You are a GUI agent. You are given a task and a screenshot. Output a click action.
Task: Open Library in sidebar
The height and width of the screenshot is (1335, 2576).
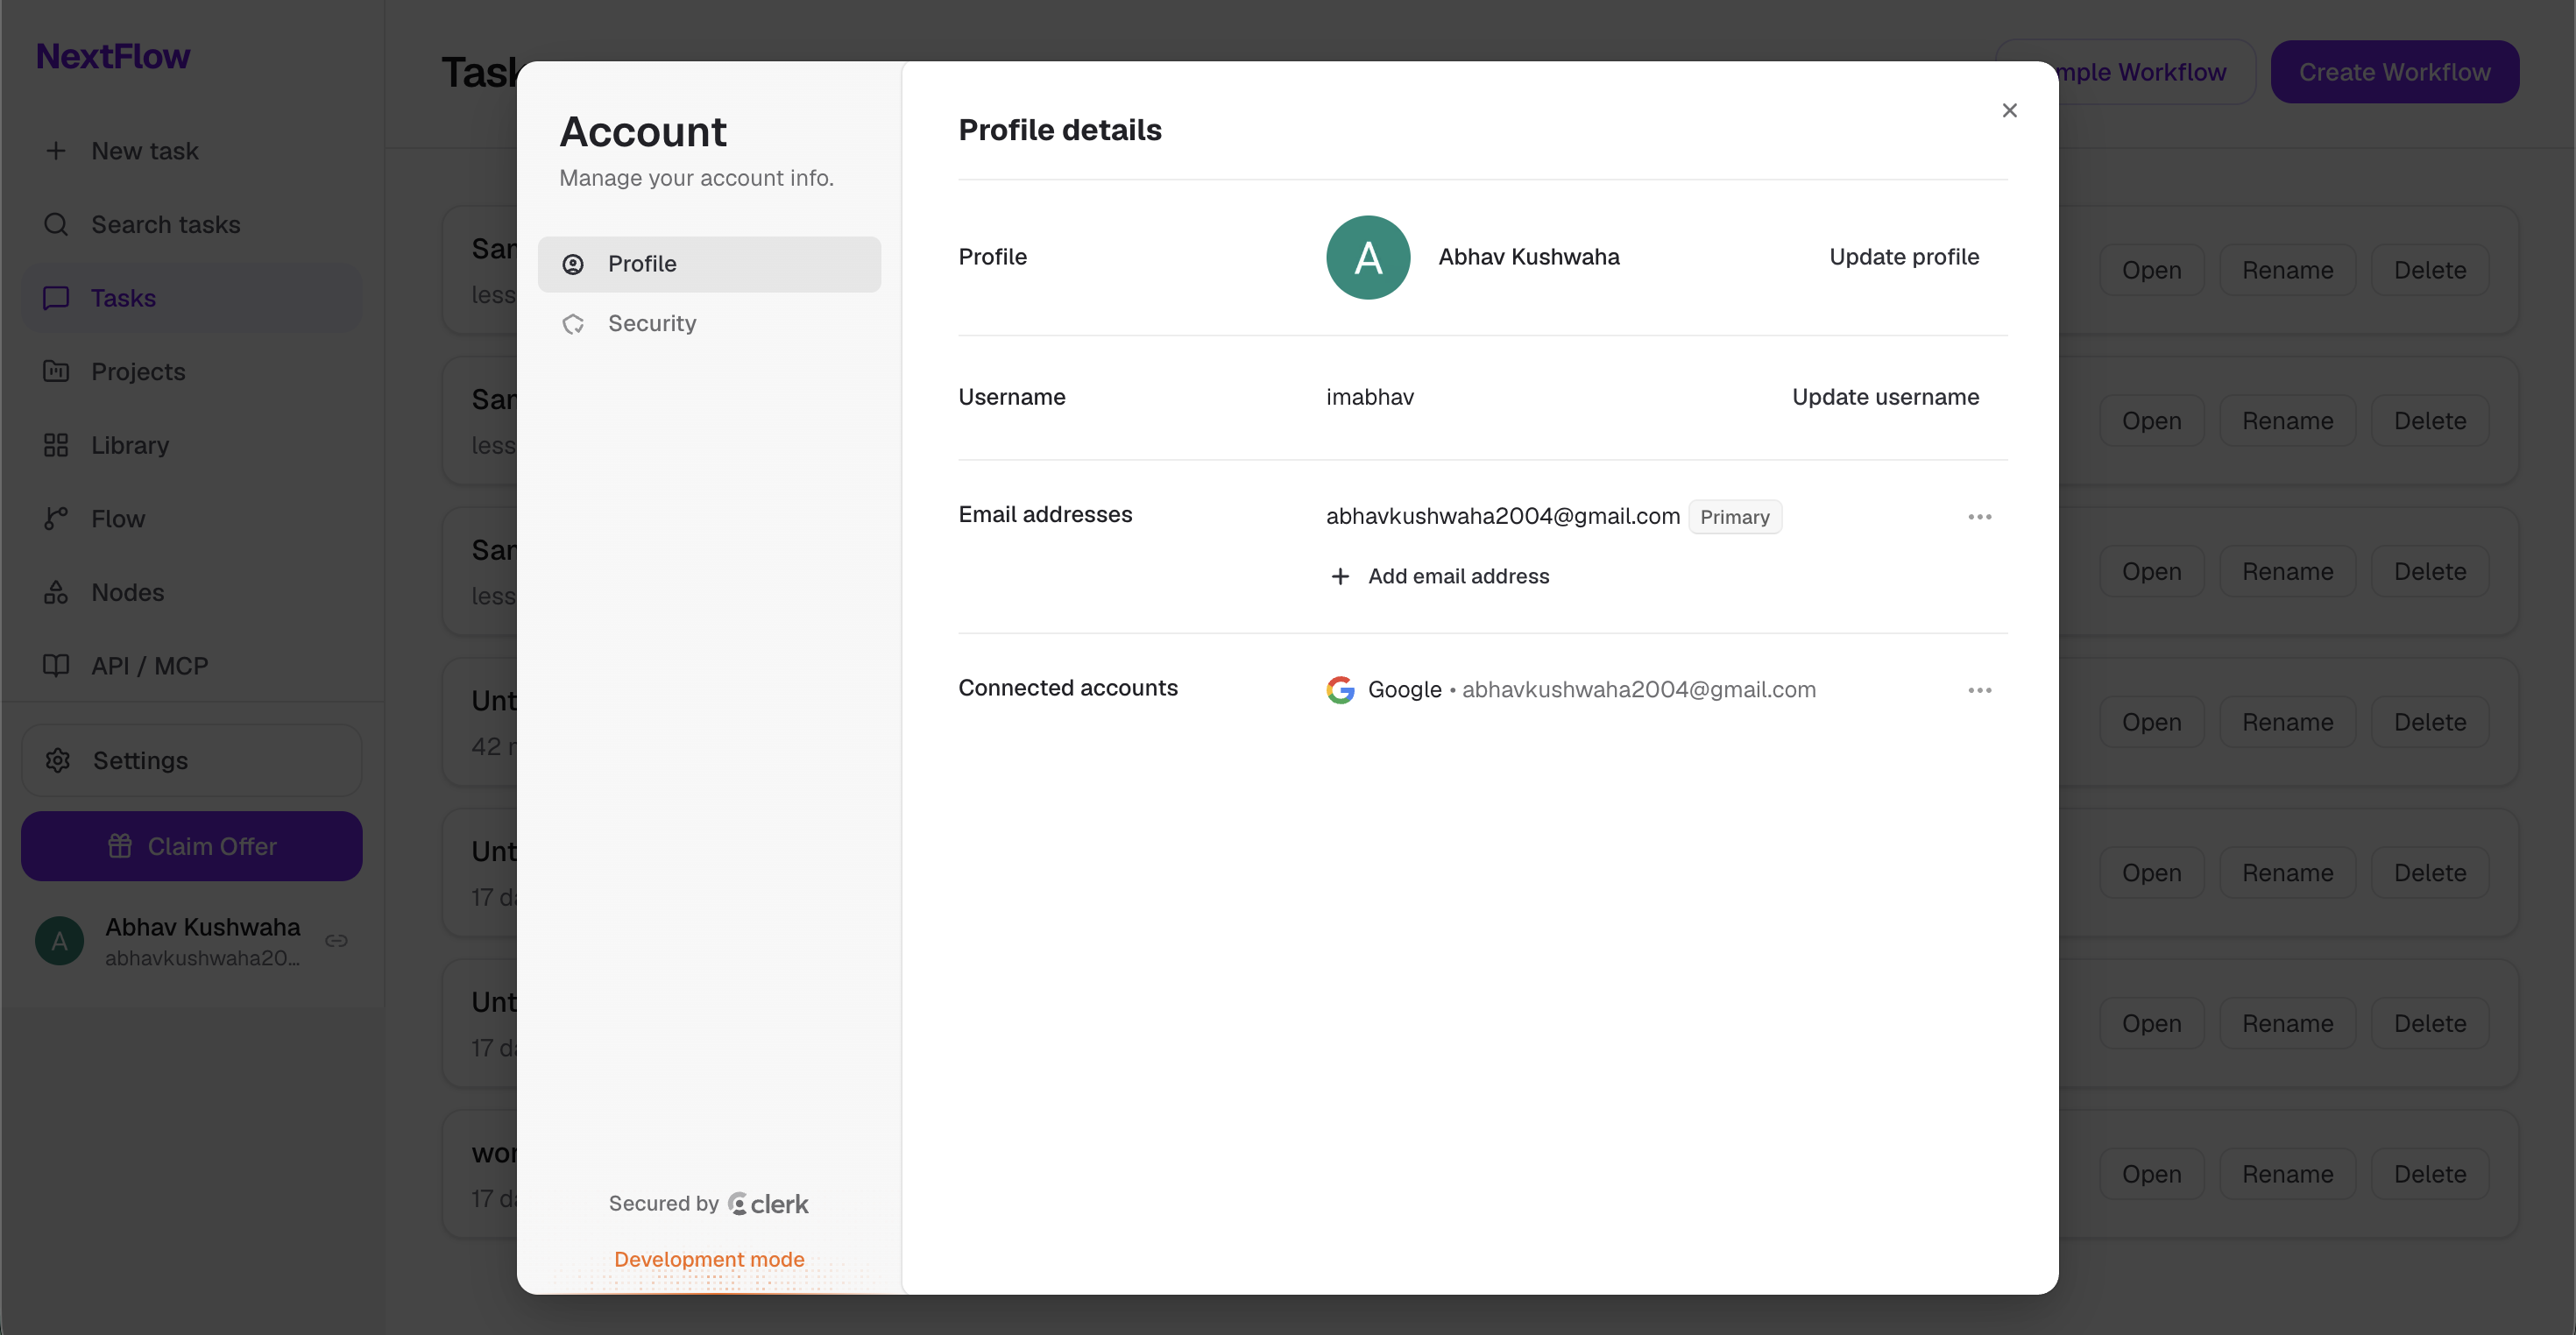[x=192, y=445]
